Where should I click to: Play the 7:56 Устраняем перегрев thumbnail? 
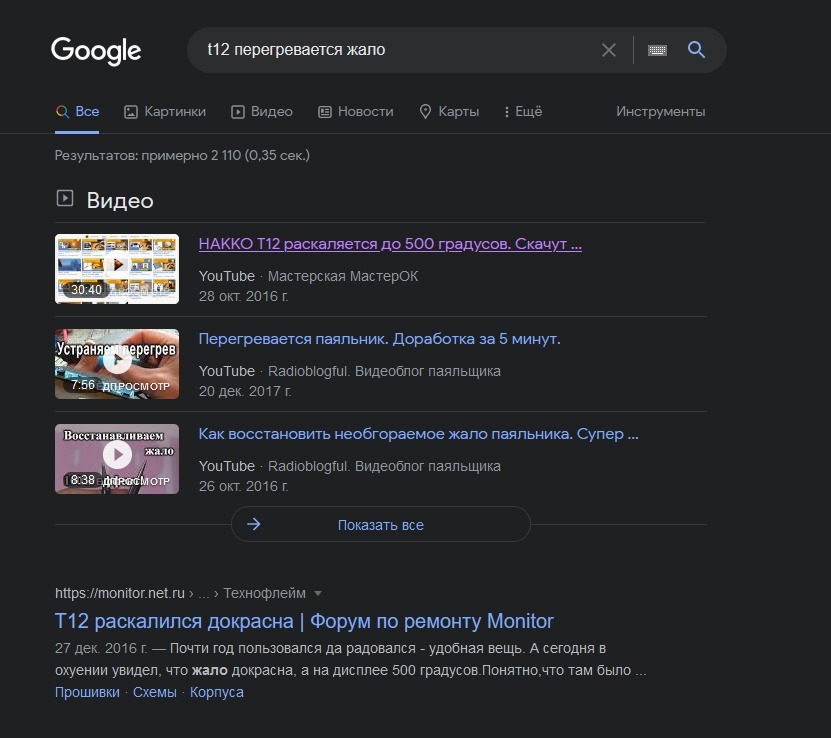[x=117, y=363]
